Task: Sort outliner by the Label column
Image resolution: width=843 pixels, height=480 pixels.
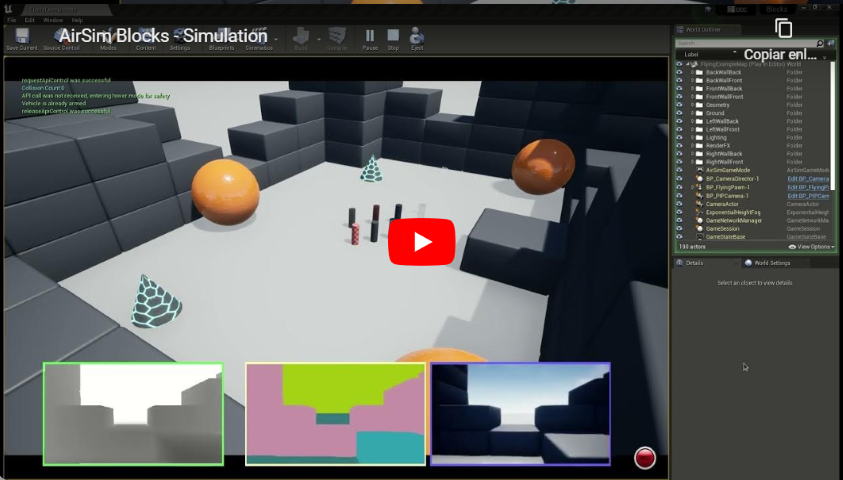Action: pos(691,54)
